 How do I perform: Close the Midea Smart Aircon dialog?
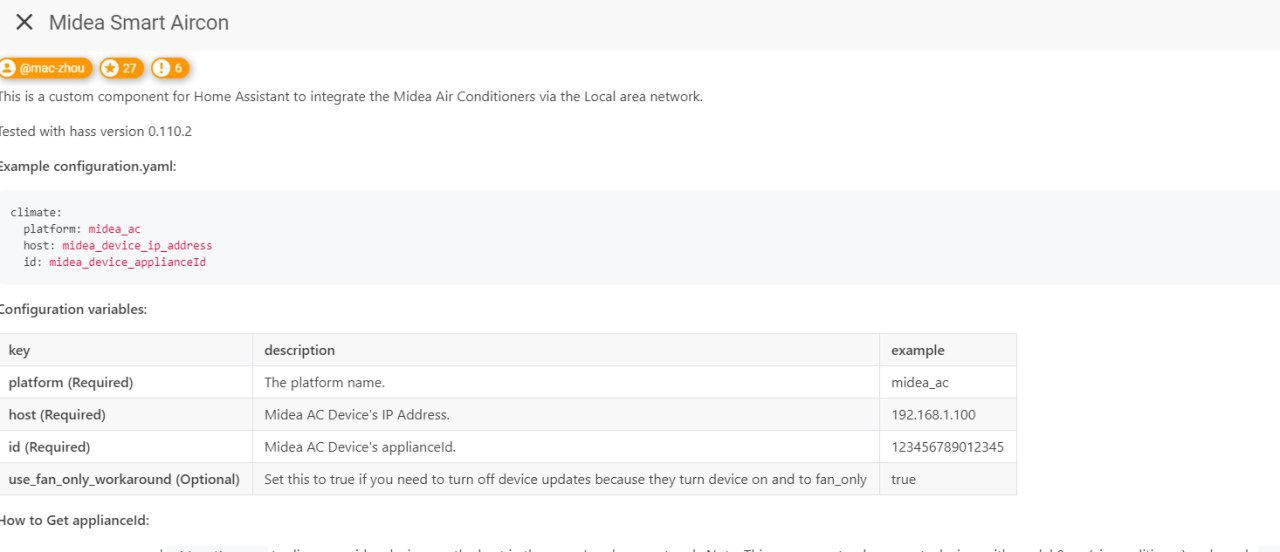tap(24, 22)
